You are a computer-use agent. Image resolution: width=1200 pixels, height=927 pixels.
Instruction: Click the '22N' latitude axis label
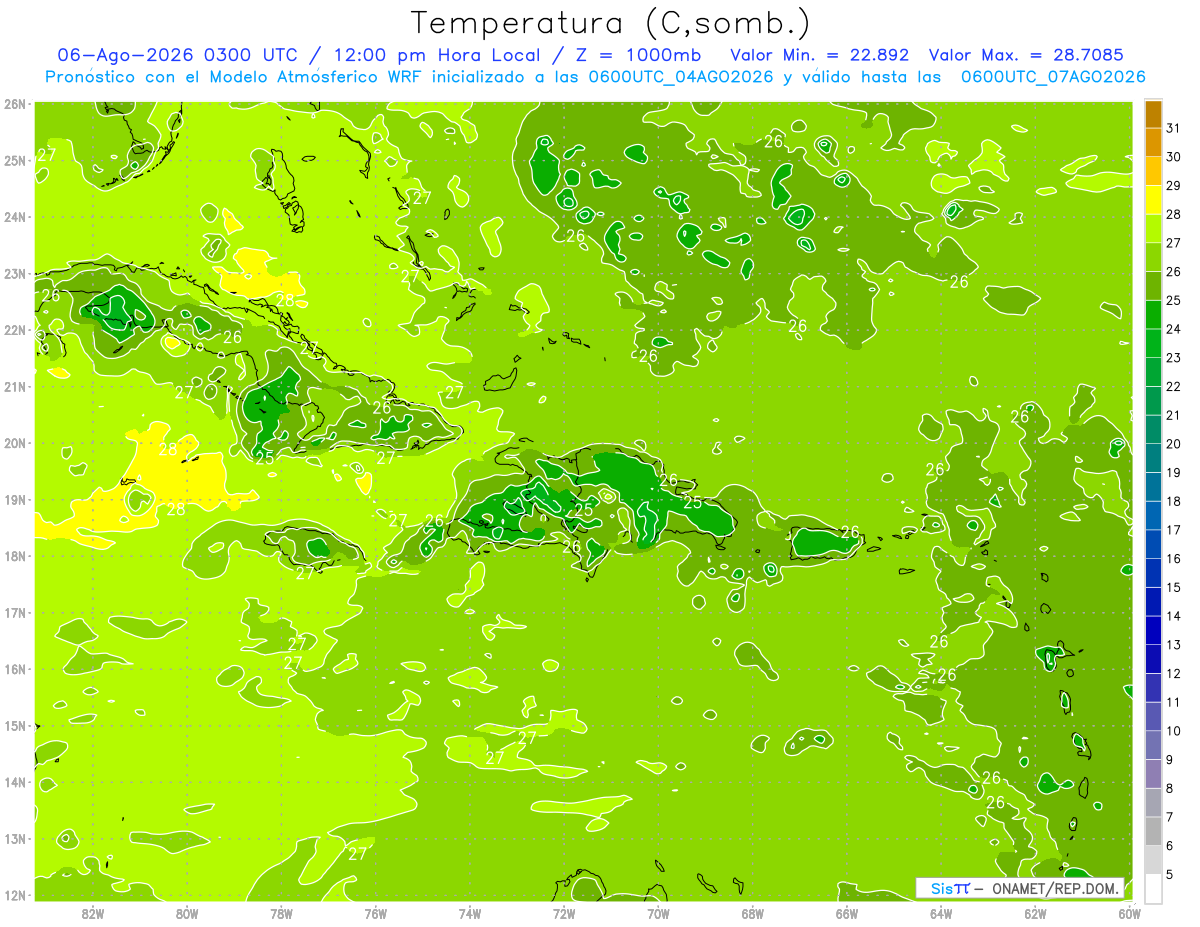(15, 330)
